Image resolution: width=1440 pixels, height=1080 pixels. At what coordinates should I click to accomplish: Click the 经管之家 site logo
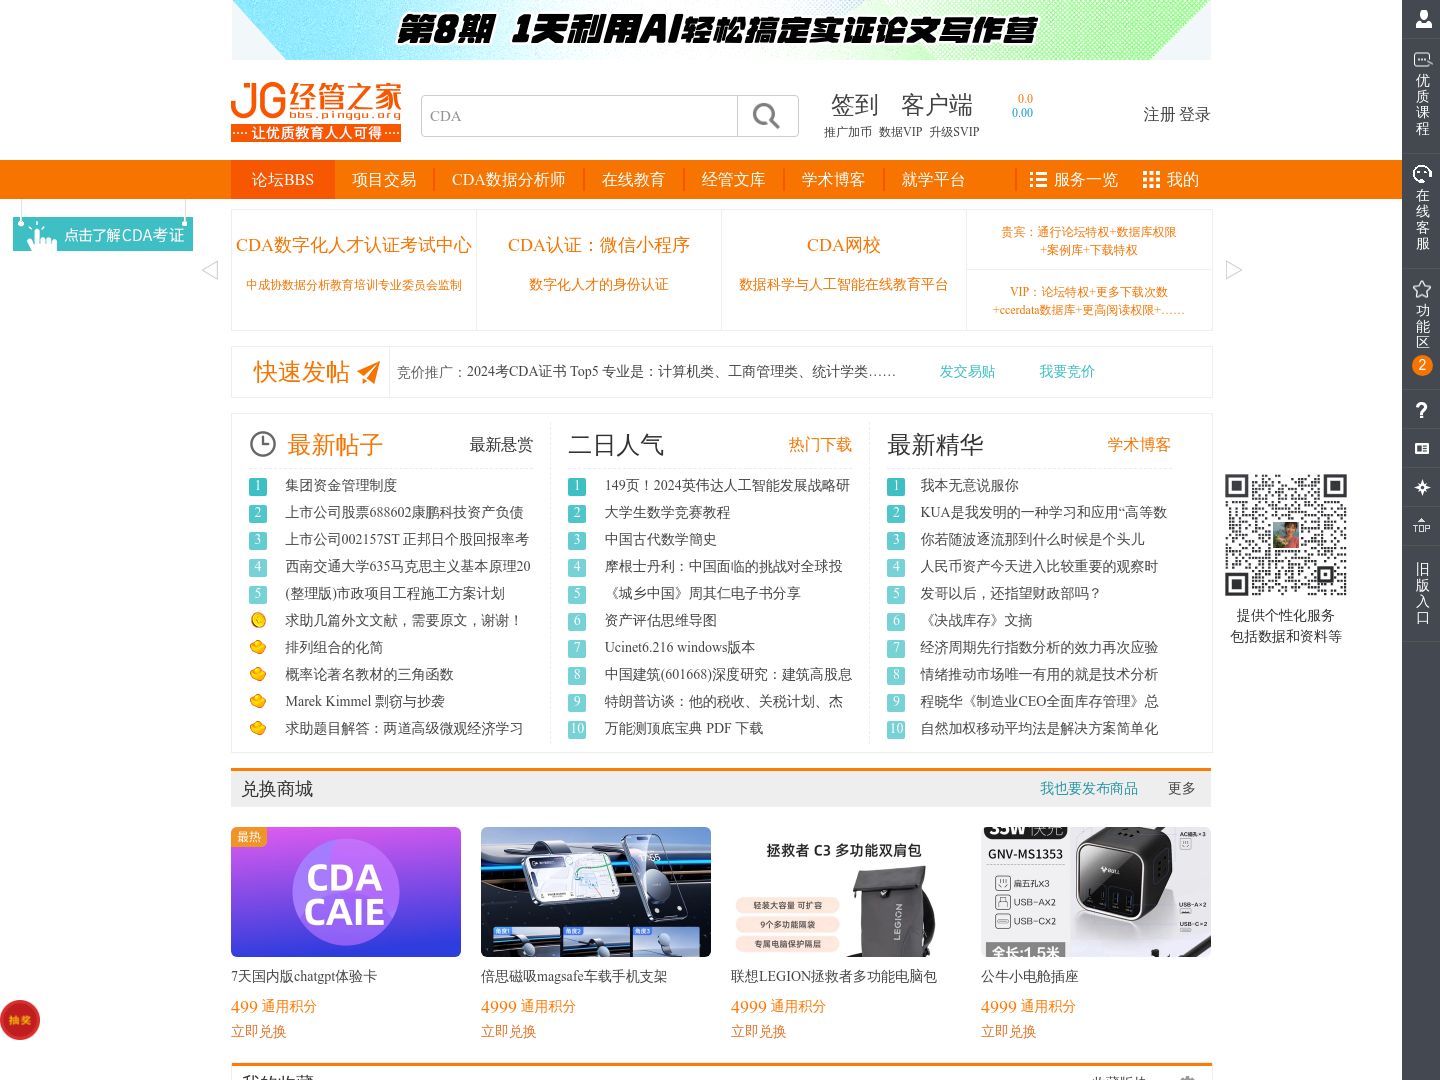[316, 112]
